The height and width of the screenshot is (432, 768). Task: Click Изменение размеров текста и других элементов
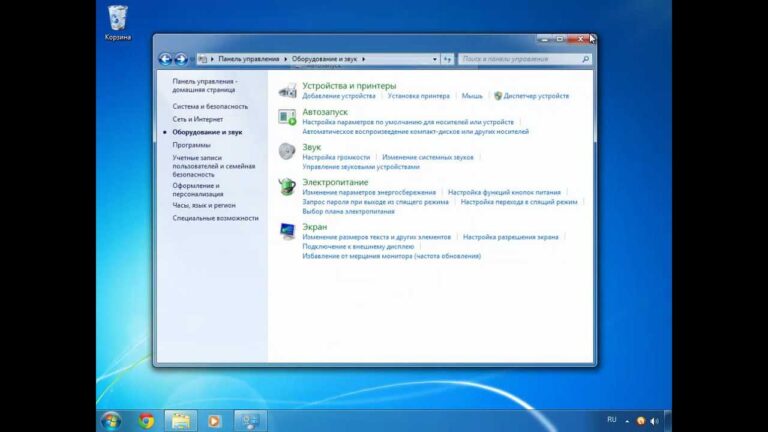376,237
